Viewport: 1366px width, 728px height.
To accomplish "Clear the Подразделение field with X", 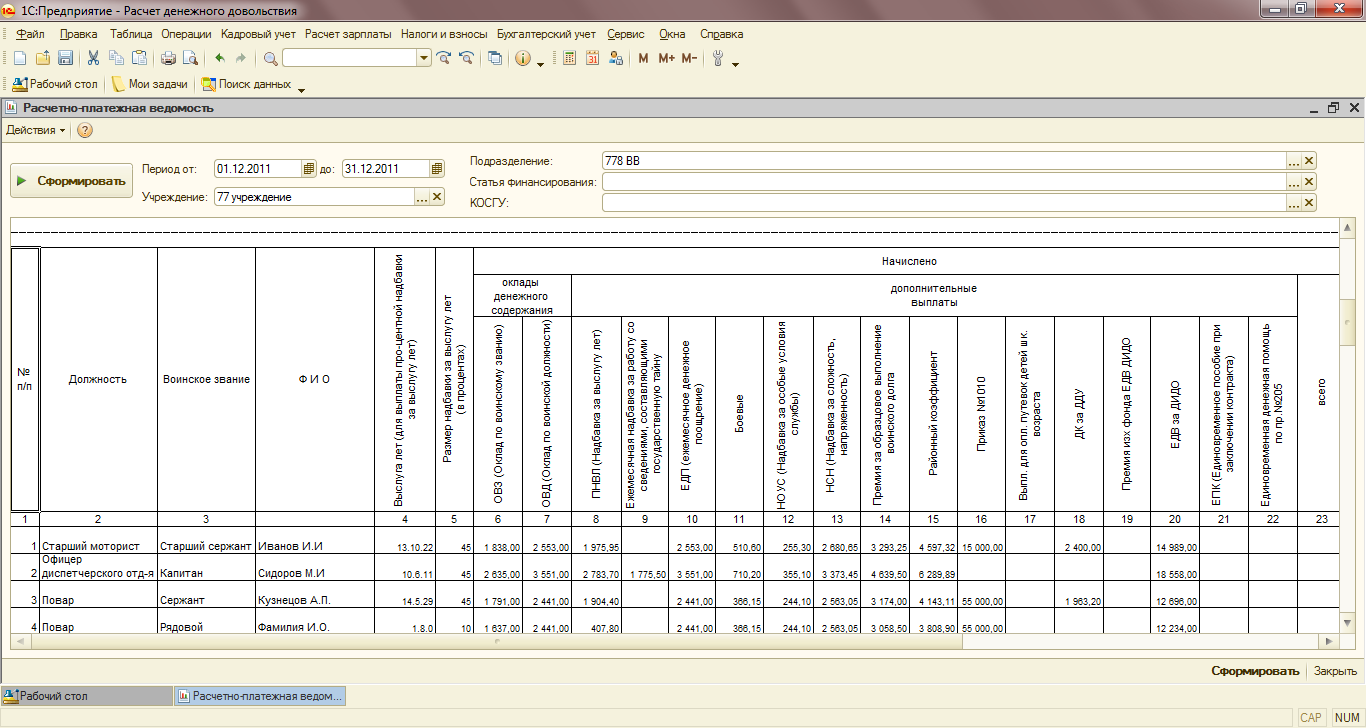I will pos(1309,161).
